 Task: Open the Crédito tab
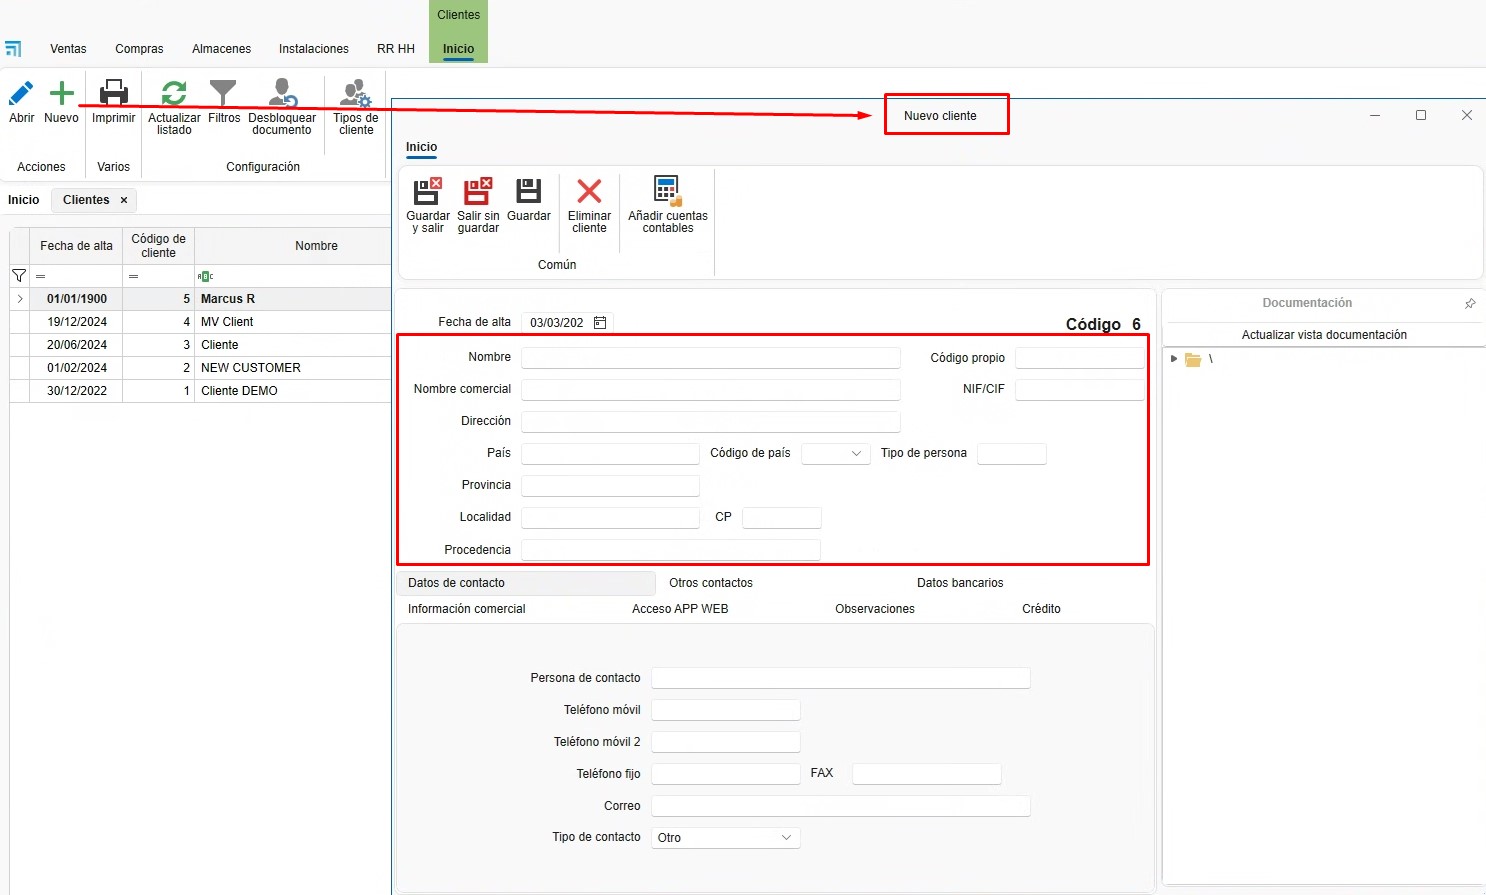pos(1041,609)
